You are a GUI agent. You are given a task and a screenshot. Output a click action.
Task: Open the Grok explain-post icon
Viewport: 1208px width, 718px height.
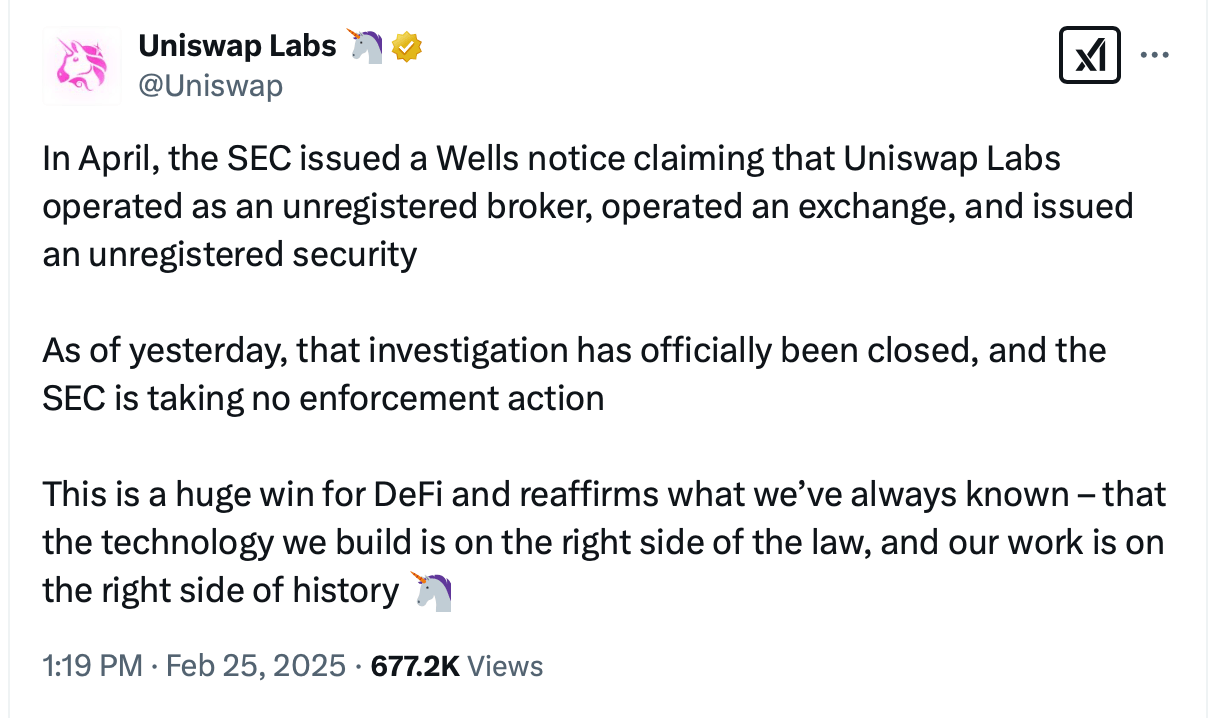tap(1089, 55)
